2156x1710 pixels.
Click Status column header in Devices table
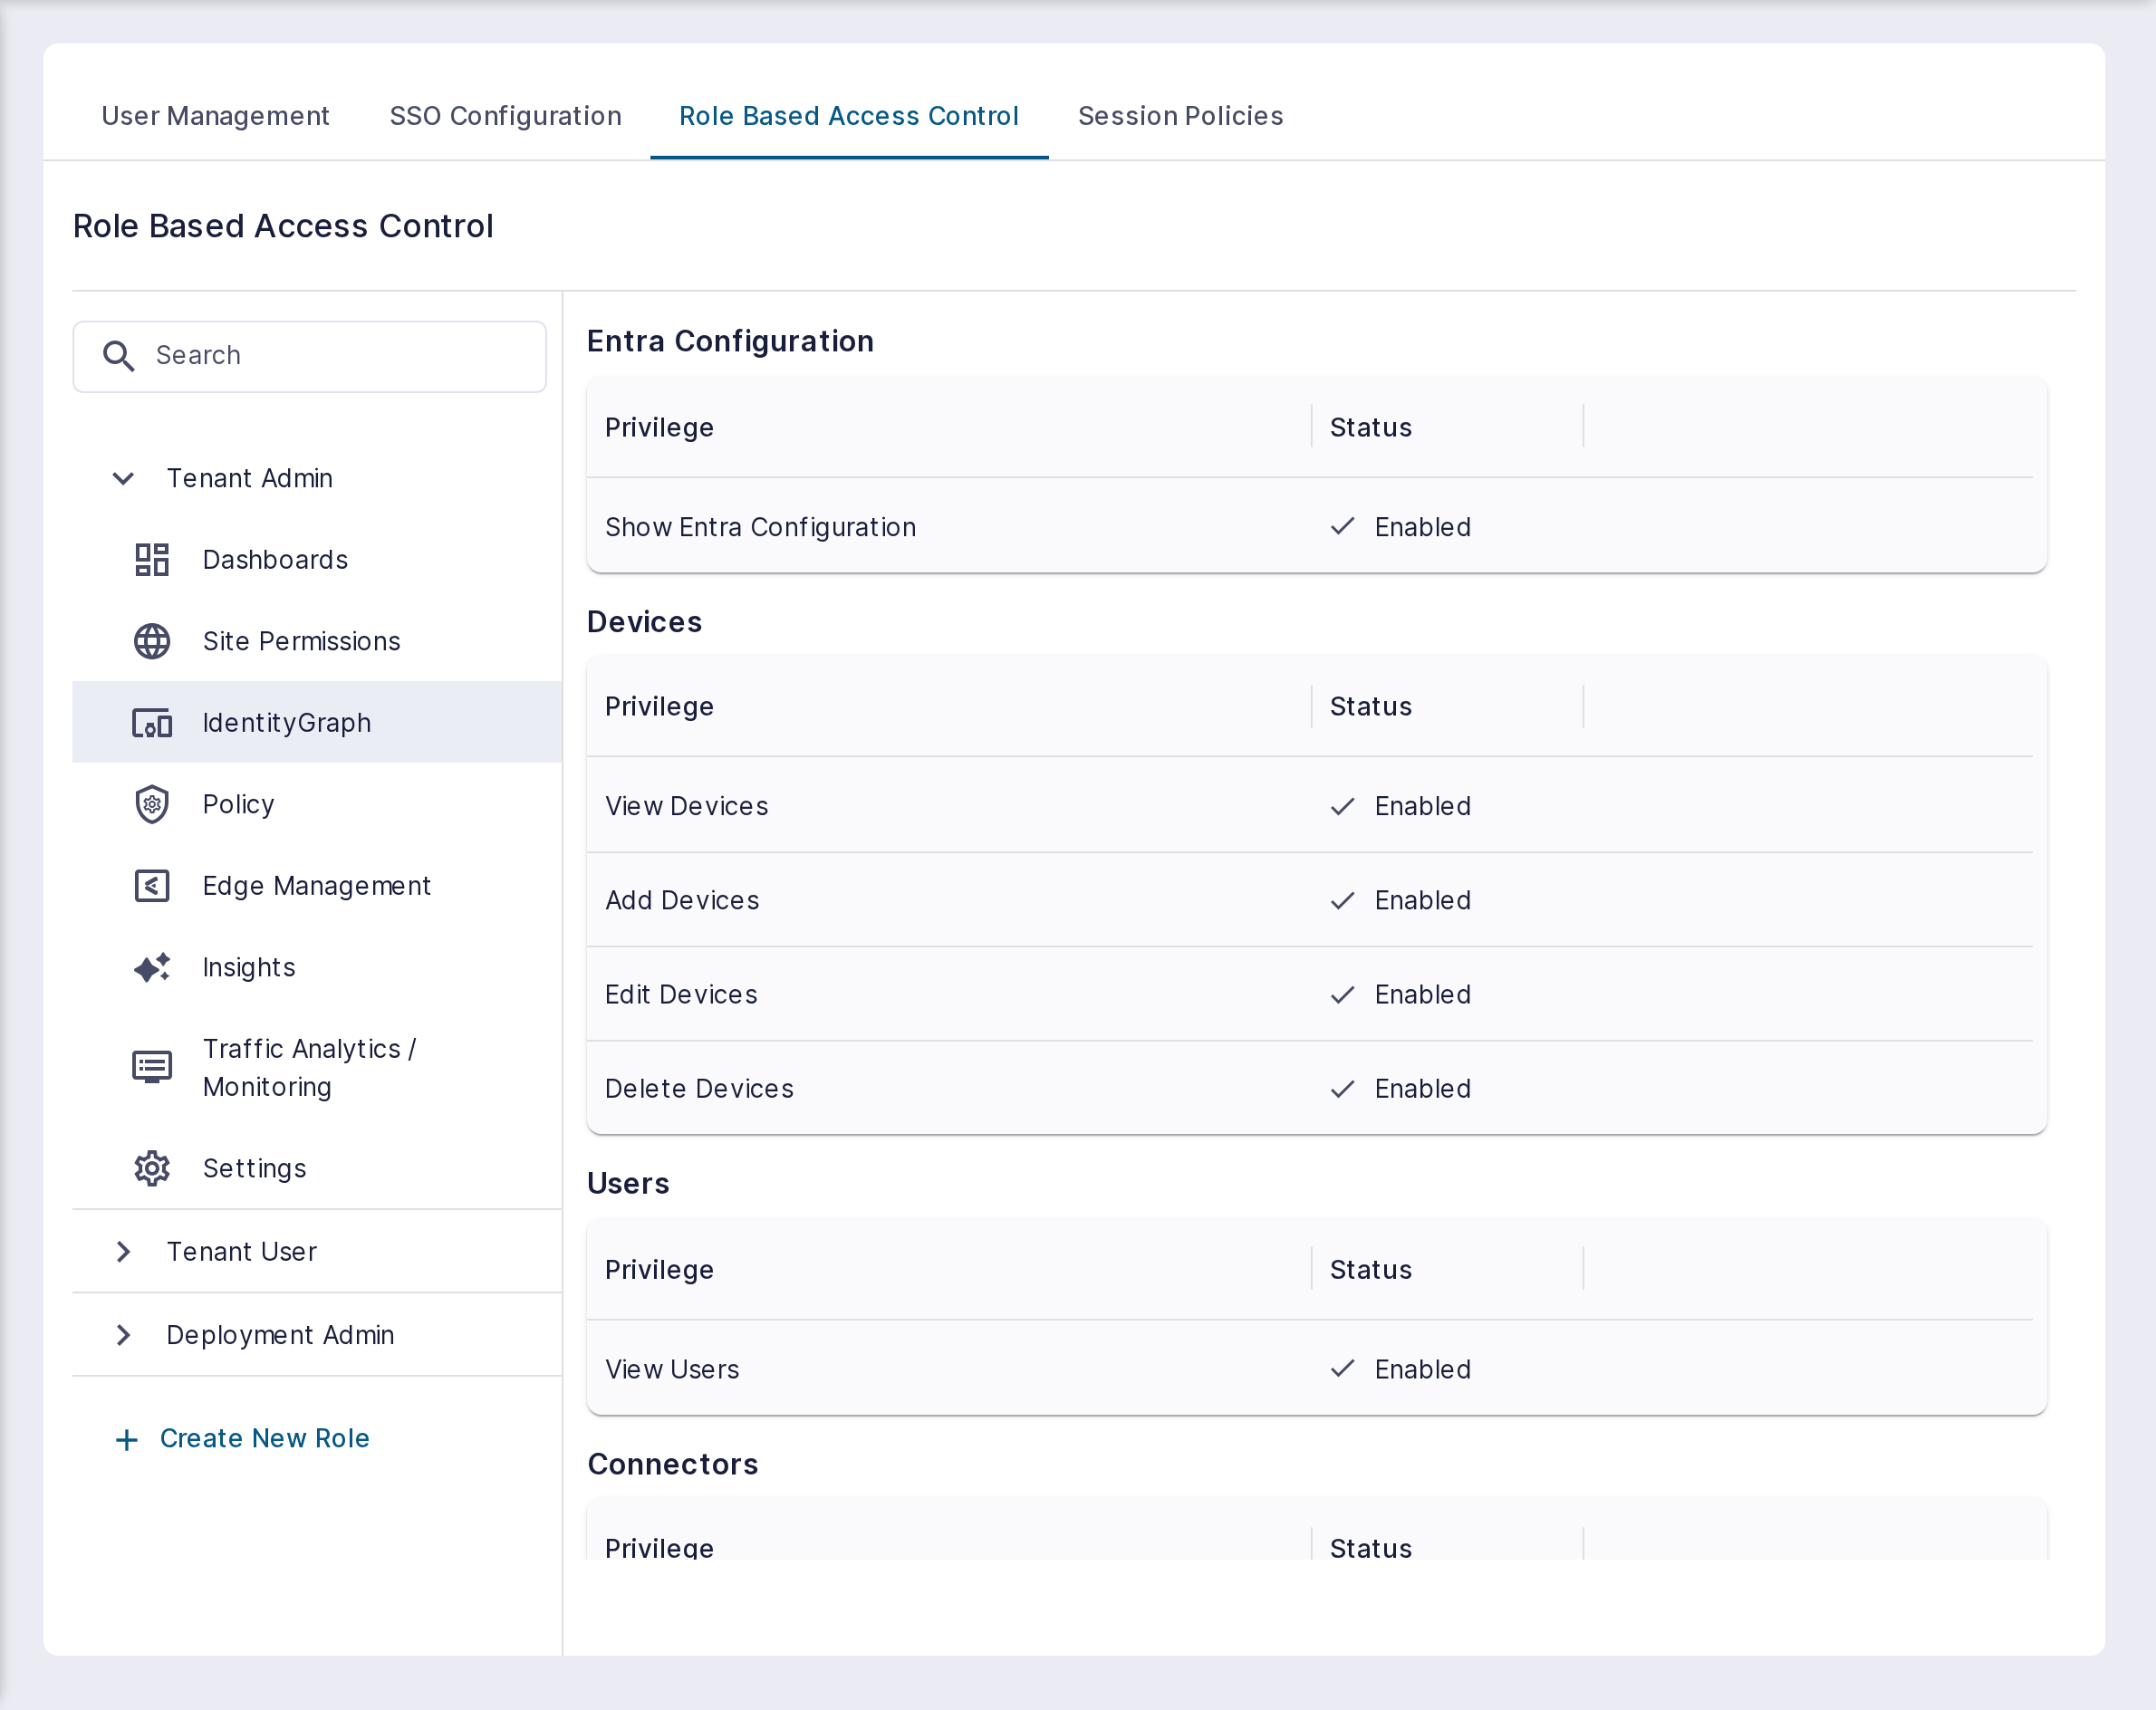(1370, 706)
